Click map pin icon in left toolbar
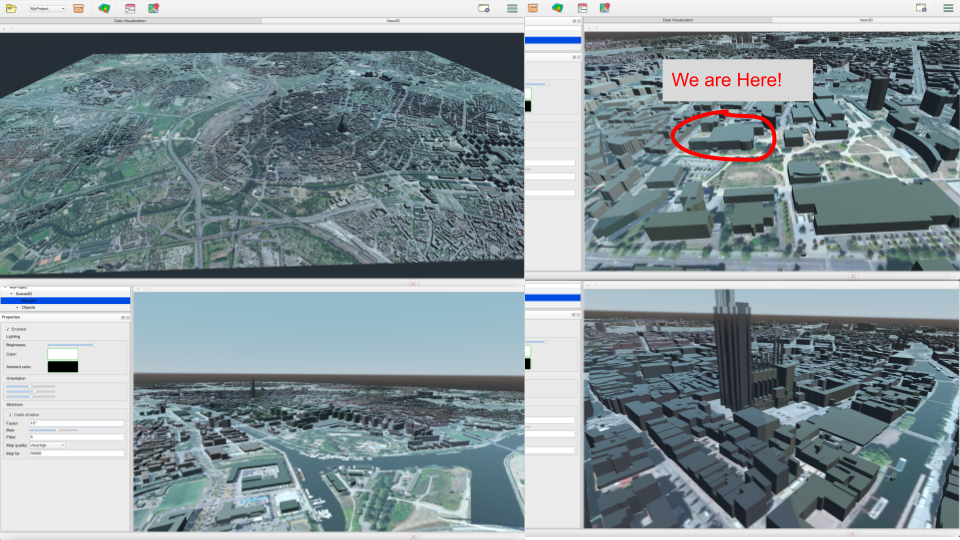Screen dimensions: 960x540 pos(153,8)
